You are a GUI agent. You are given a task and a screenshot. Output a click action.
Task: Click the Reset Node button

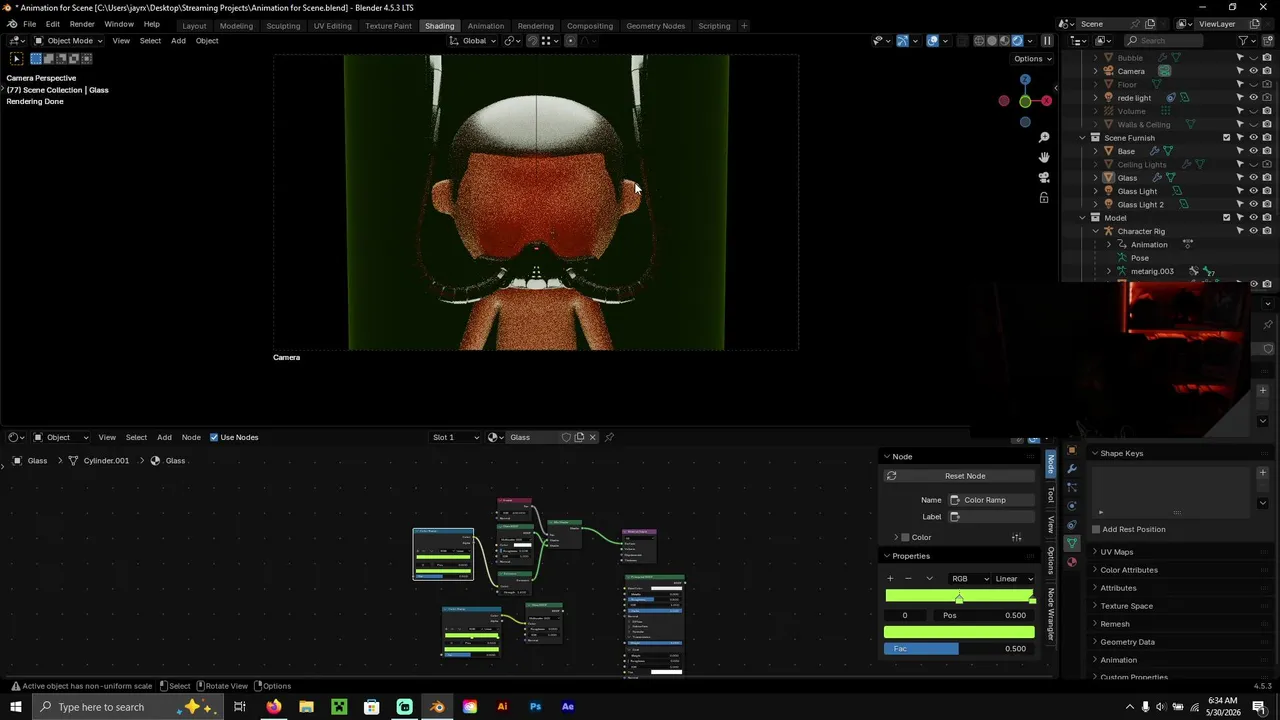[x=964, y=476]
